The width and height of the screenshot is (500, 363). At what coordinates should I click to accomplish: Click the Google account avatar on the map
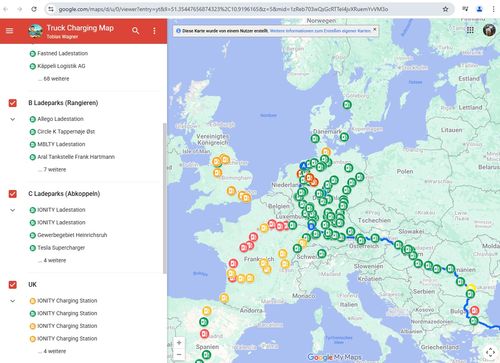point(489,30)
